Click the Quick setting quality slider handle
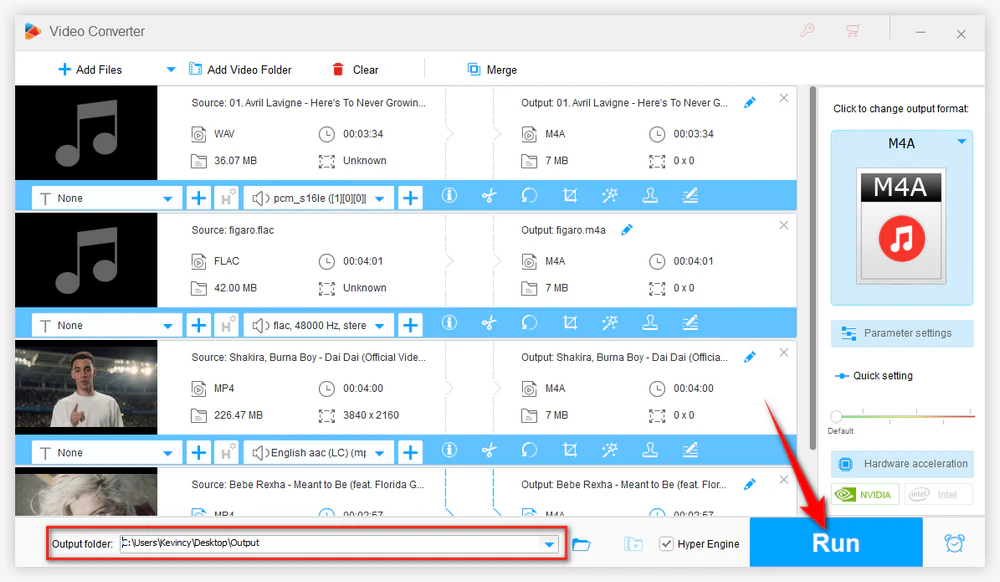 [836, 416]
